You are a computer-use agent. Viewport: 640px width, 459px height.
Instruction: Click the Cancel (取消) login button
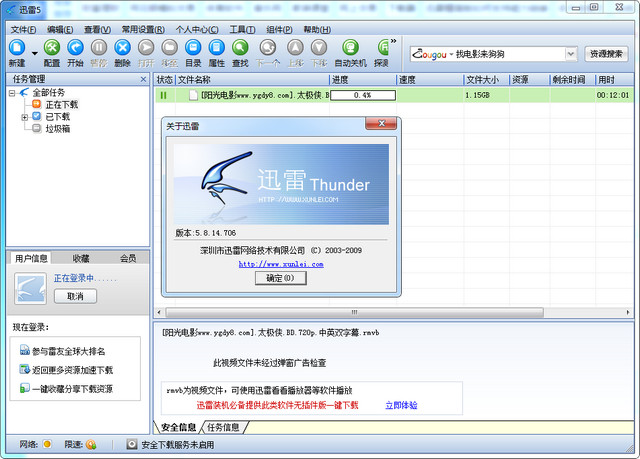76,296
